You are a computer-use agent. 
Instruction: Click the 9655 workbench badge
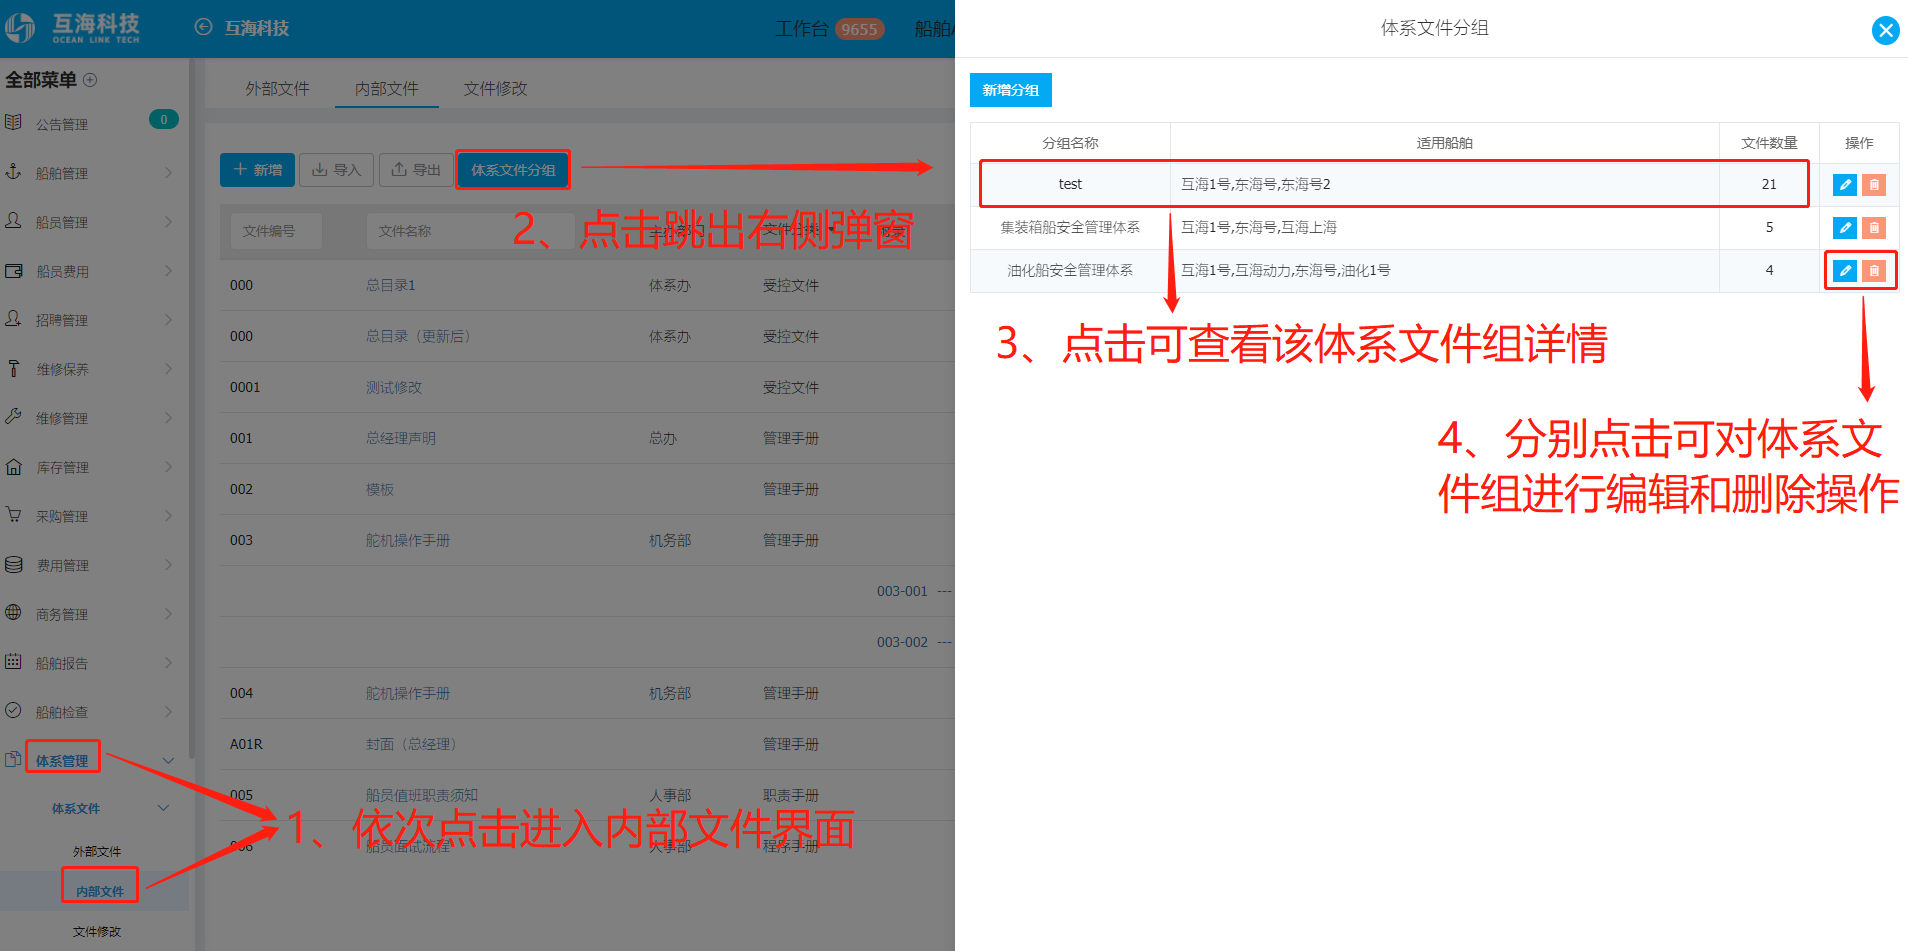[859, 29]
